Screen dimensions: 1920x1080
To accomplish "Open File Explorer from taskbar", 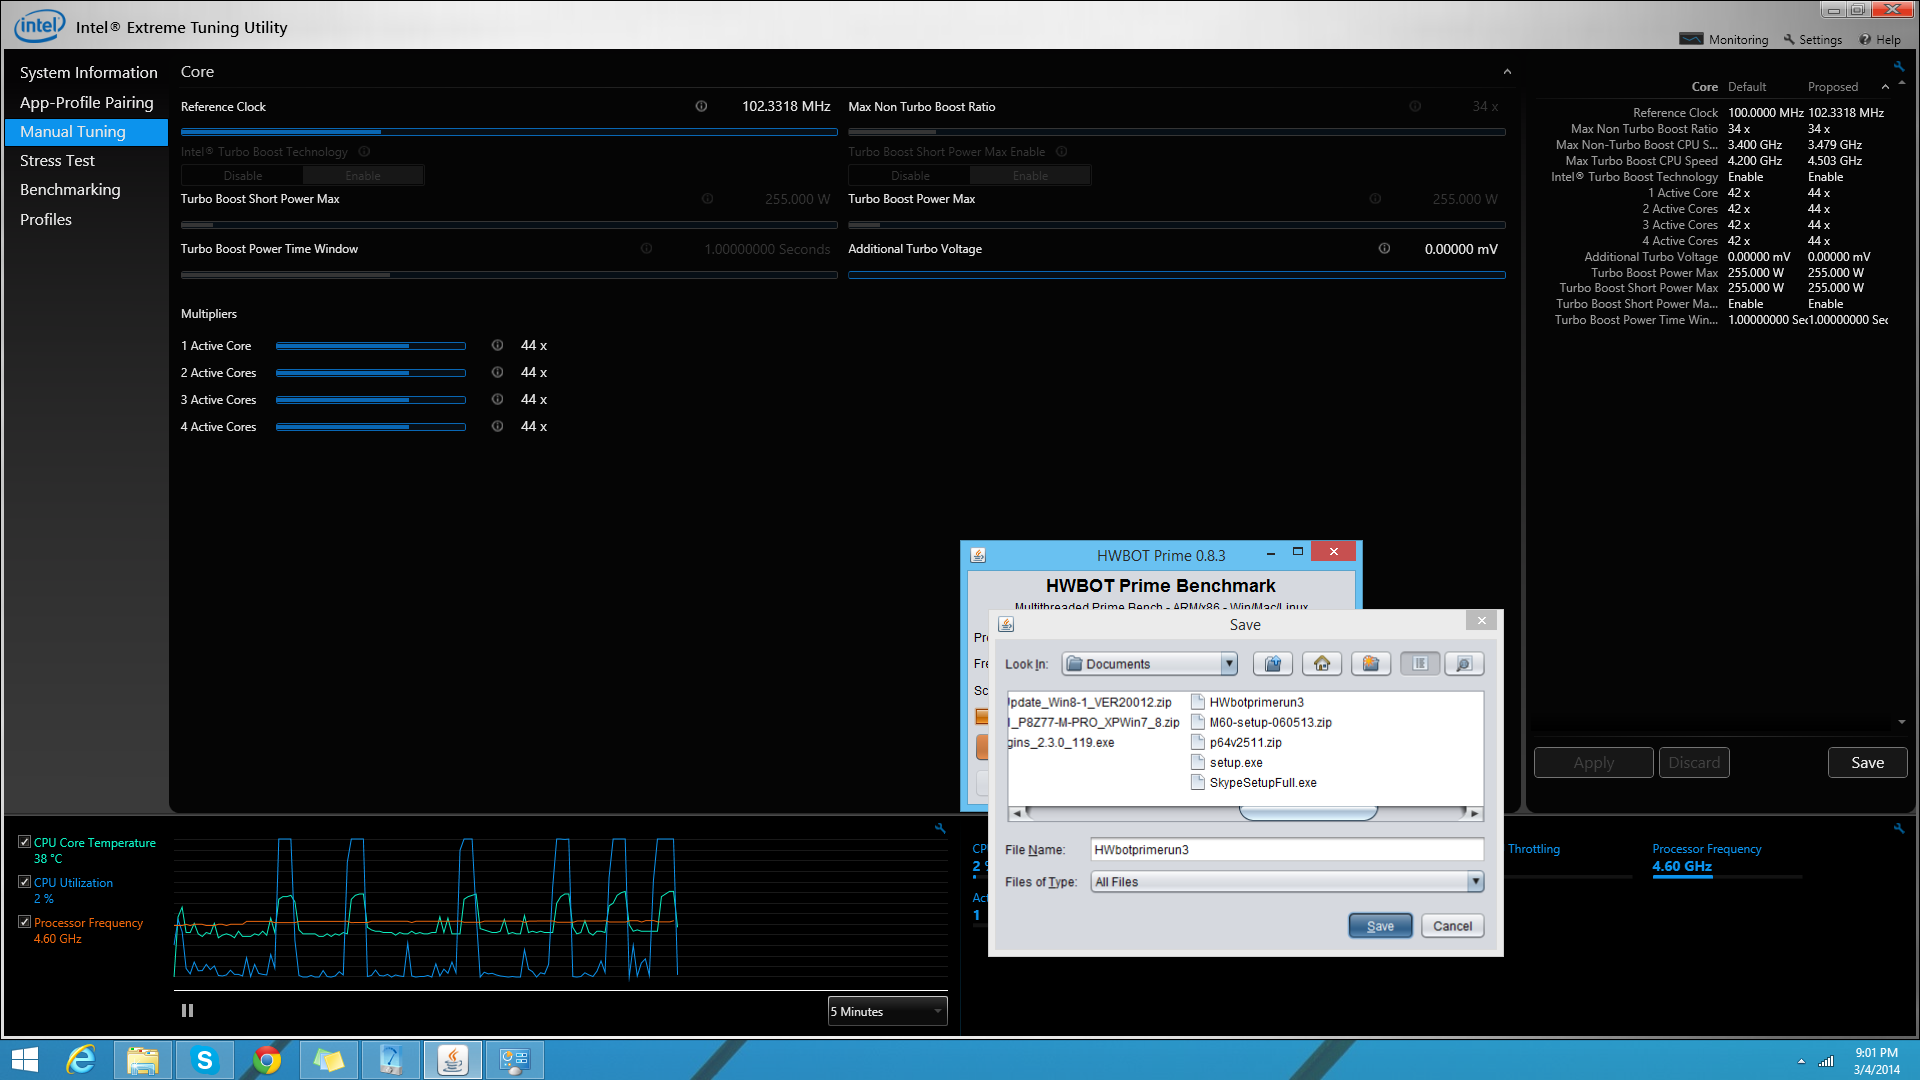I will pos(143,1060).
